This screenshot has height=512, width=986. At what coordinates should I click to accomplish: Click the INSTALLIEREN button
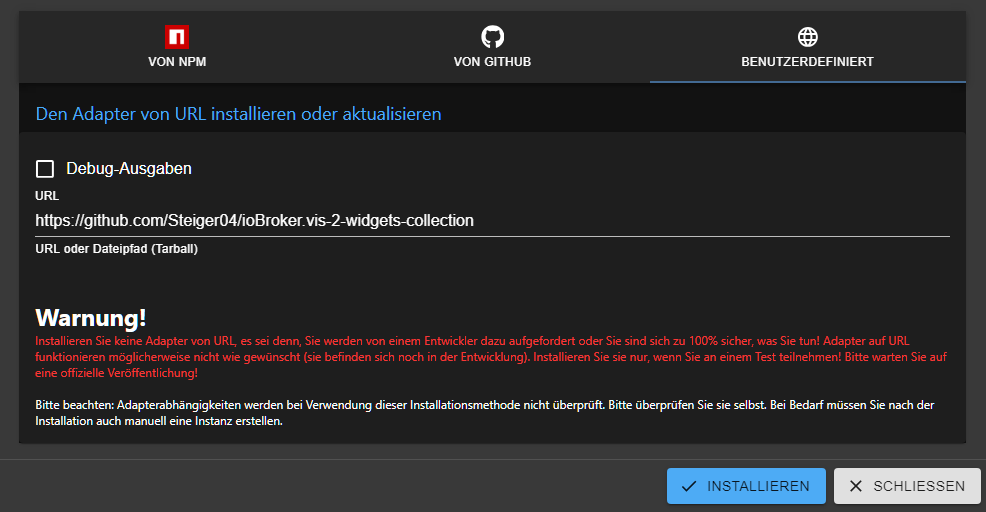pos(746,486)
